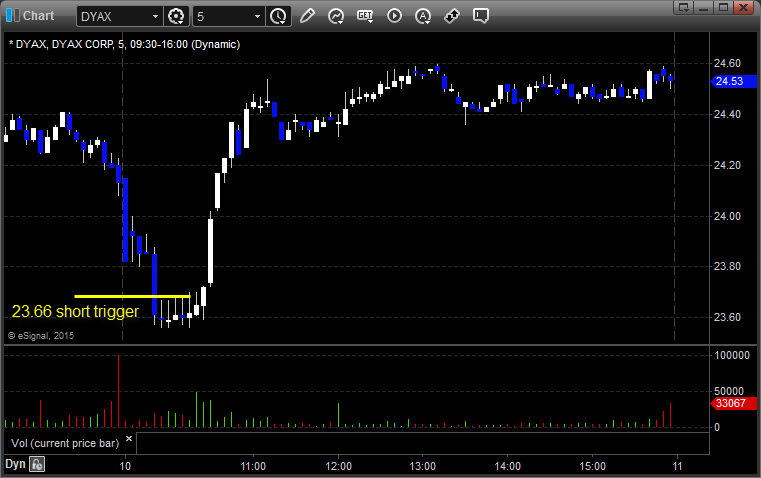Click the 23.60 price axis label
Image resolution: width=761 pixels, height=478 pixels.
pos(727,317)
